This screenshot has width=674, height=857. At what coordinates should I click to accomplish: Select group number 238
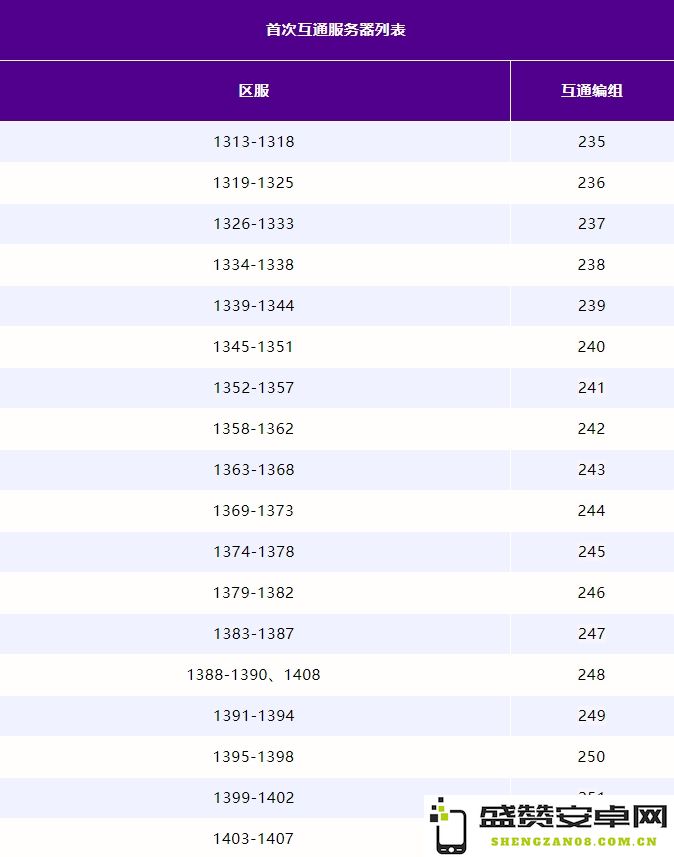(x=592, y=265)
